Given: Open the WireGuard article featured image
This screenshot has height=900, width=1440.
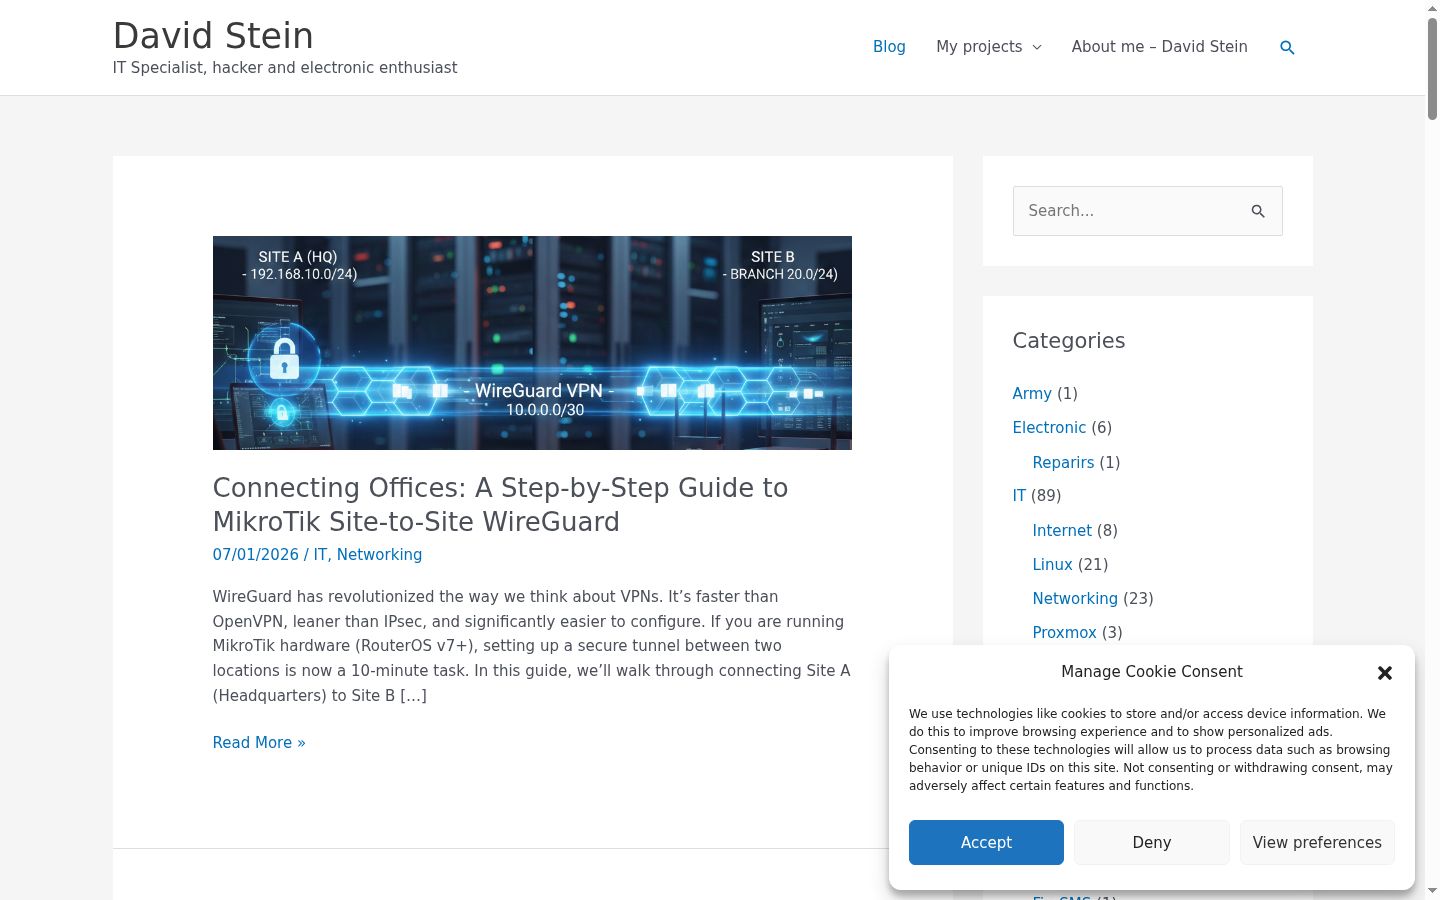Looking at the screenshot, I should (532, 343).
